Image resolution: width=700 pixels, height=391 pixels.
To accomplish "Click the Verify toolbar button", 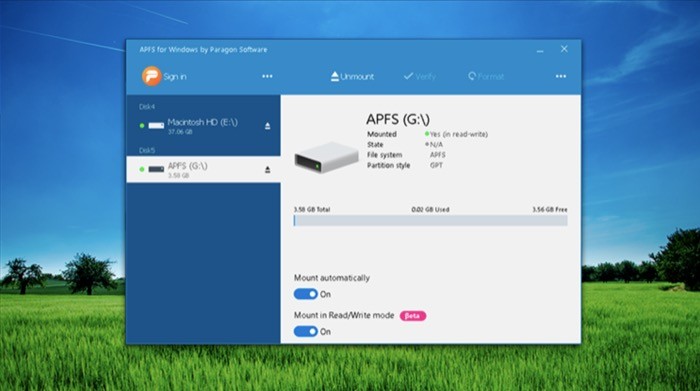I will click(420, 76).
